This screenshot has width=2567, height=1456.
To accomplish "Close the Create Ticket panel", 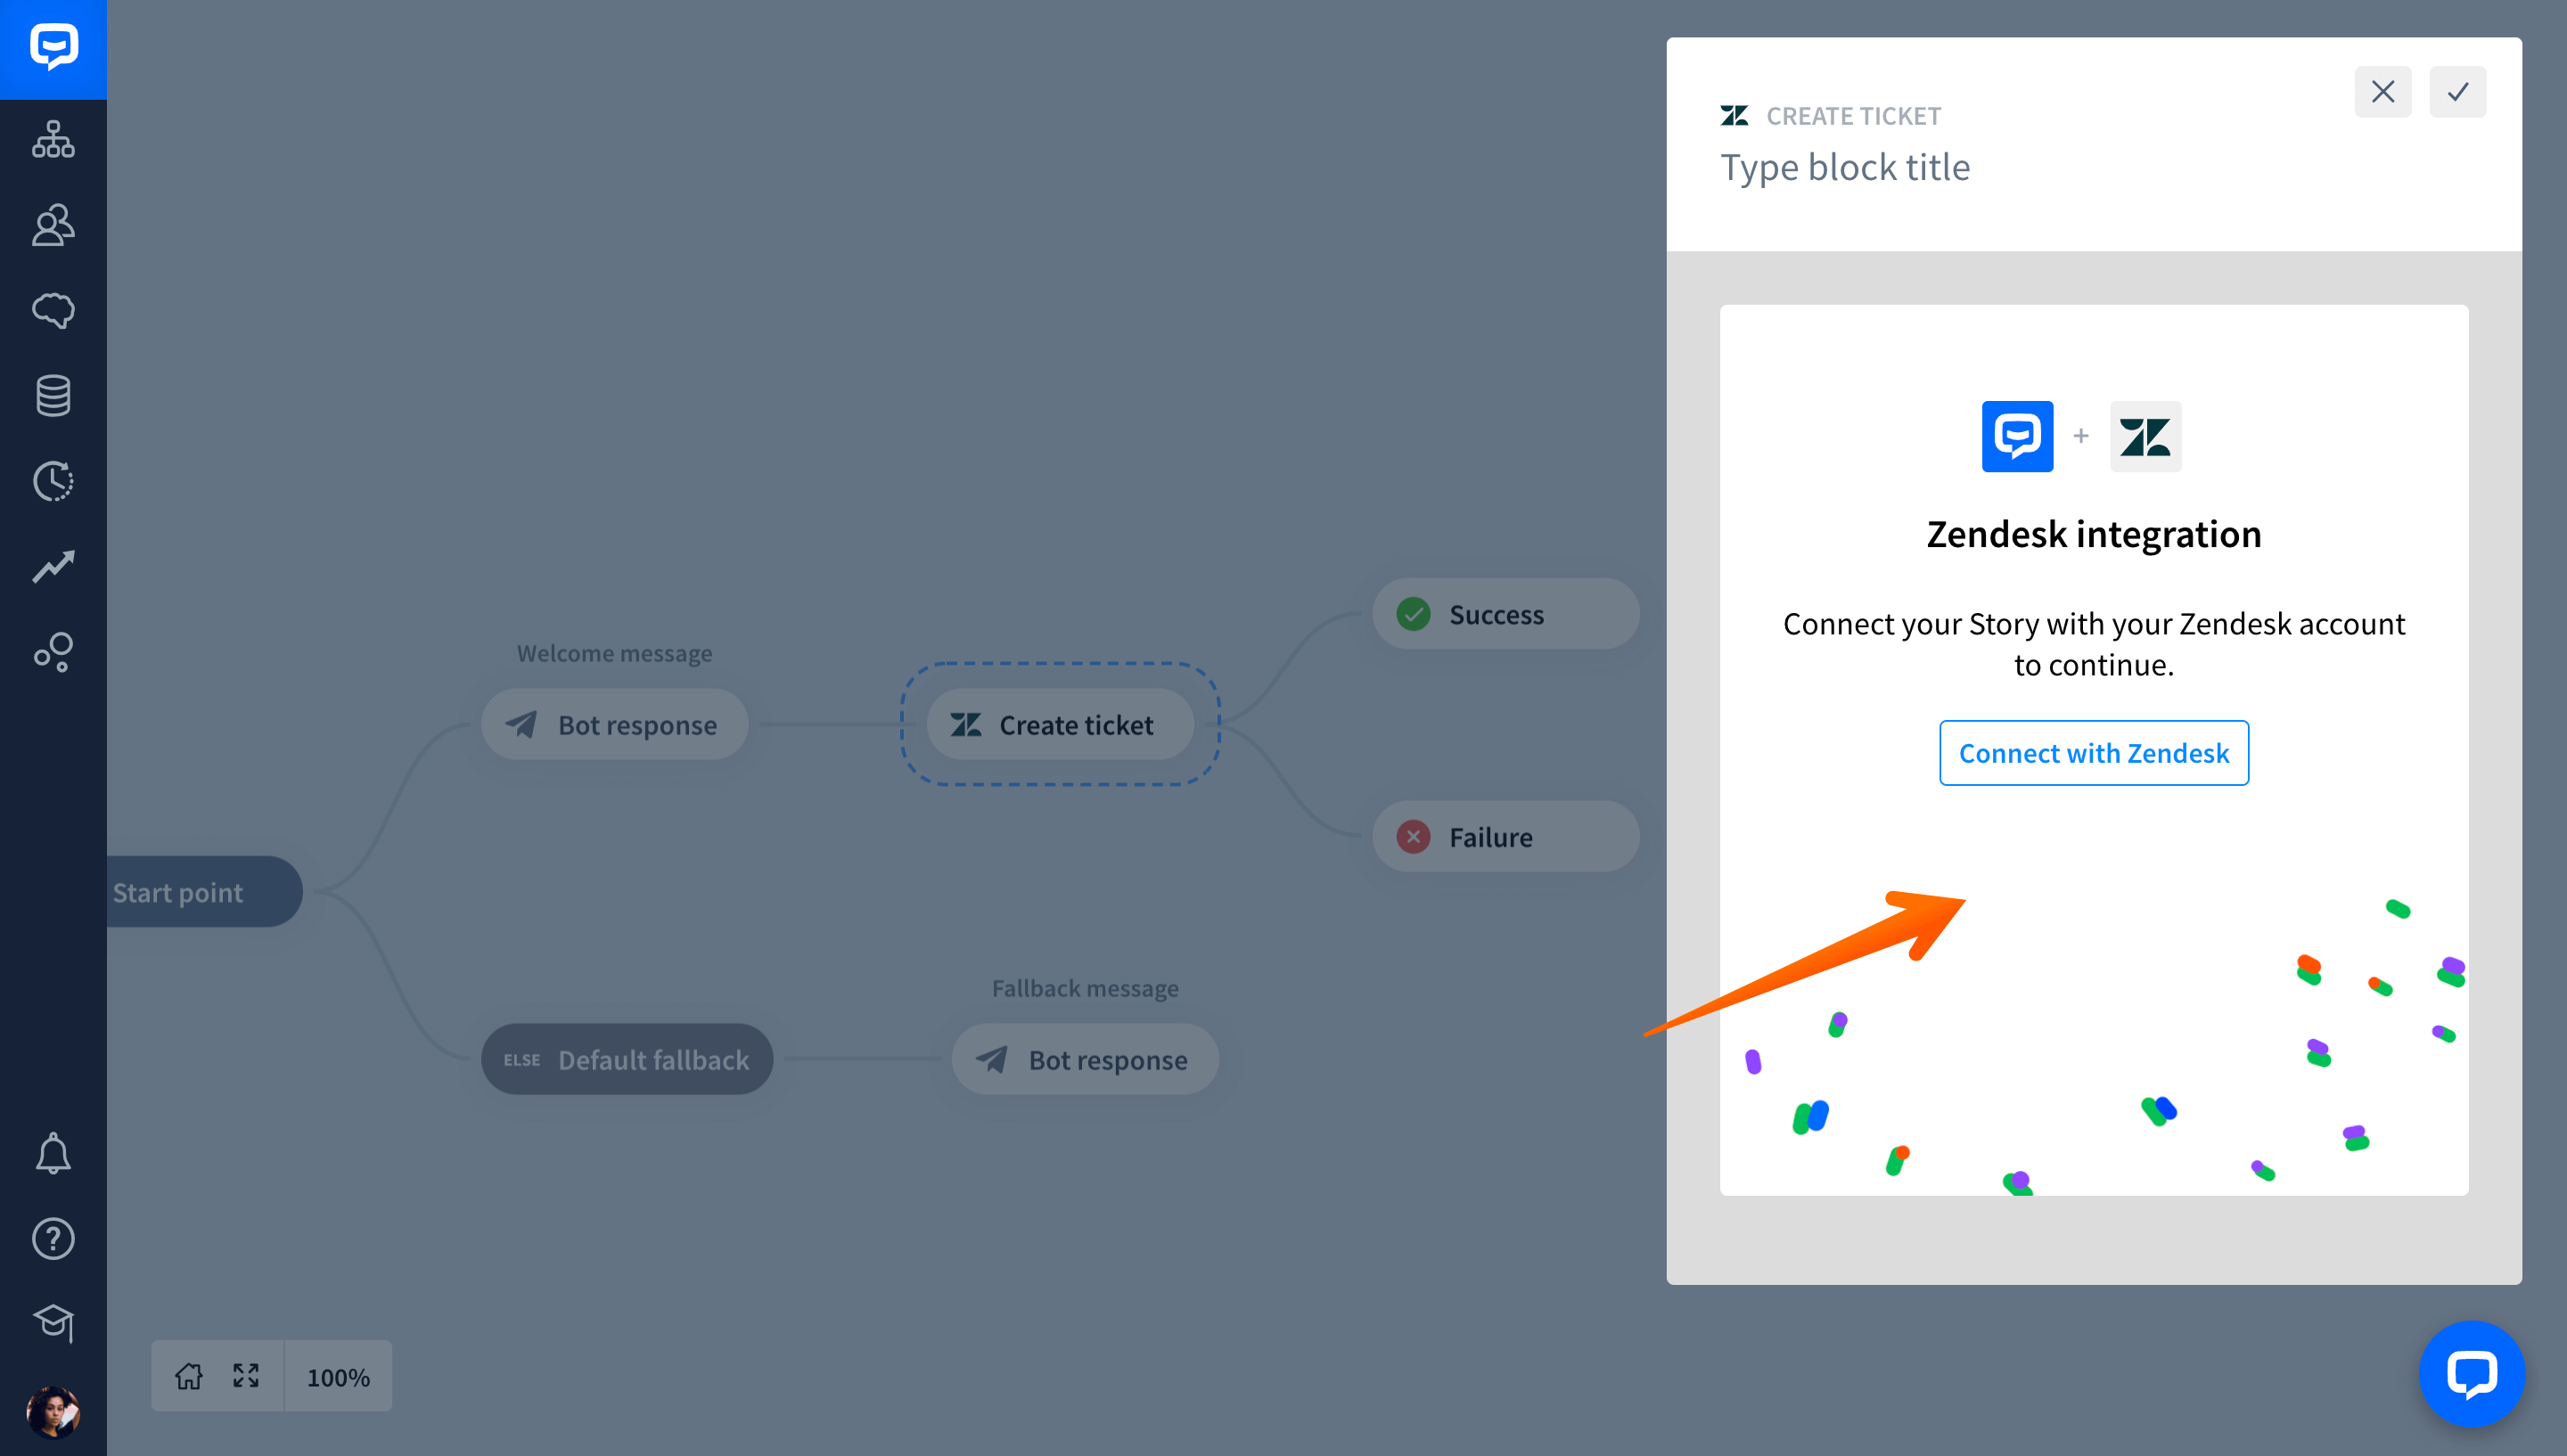I will pyautogui.click(x=2382, y=92).
